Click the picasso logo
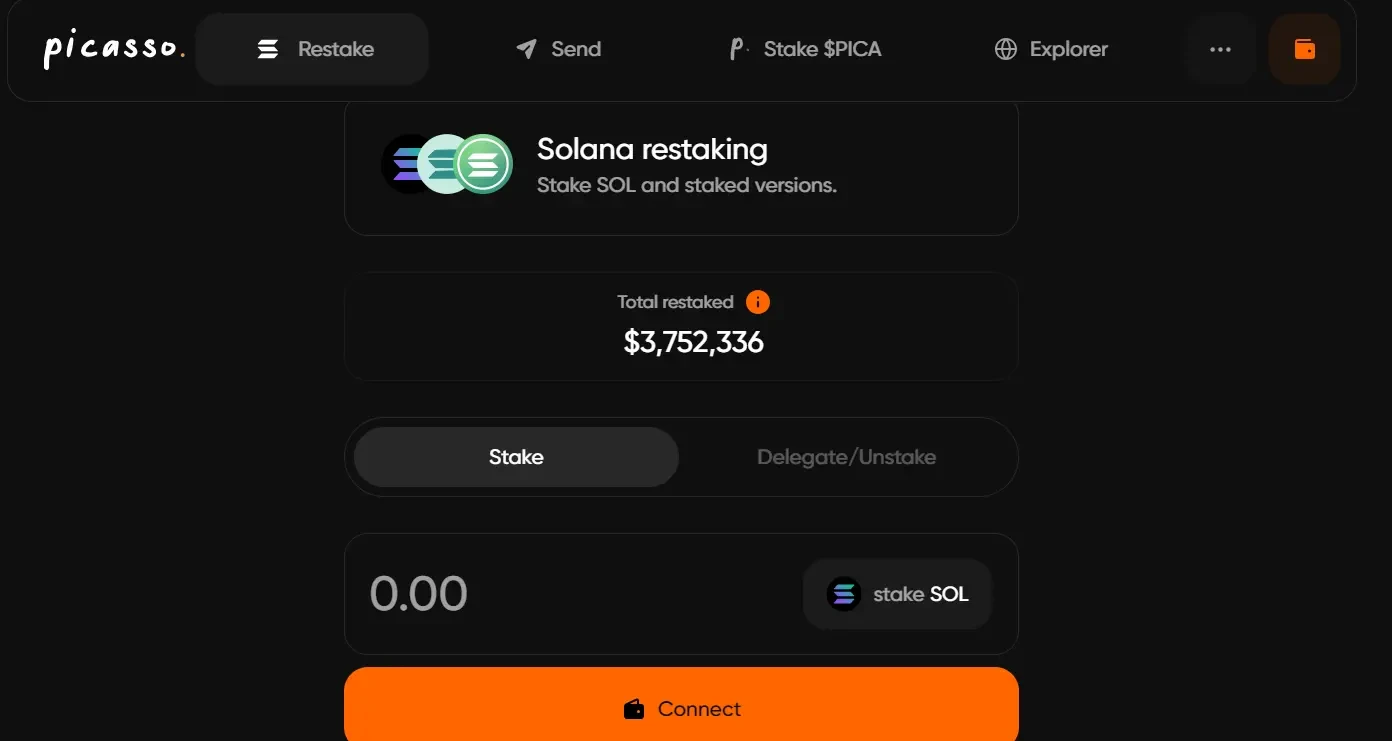Screen dimensions: 1392x741 (x=114, y=49)
